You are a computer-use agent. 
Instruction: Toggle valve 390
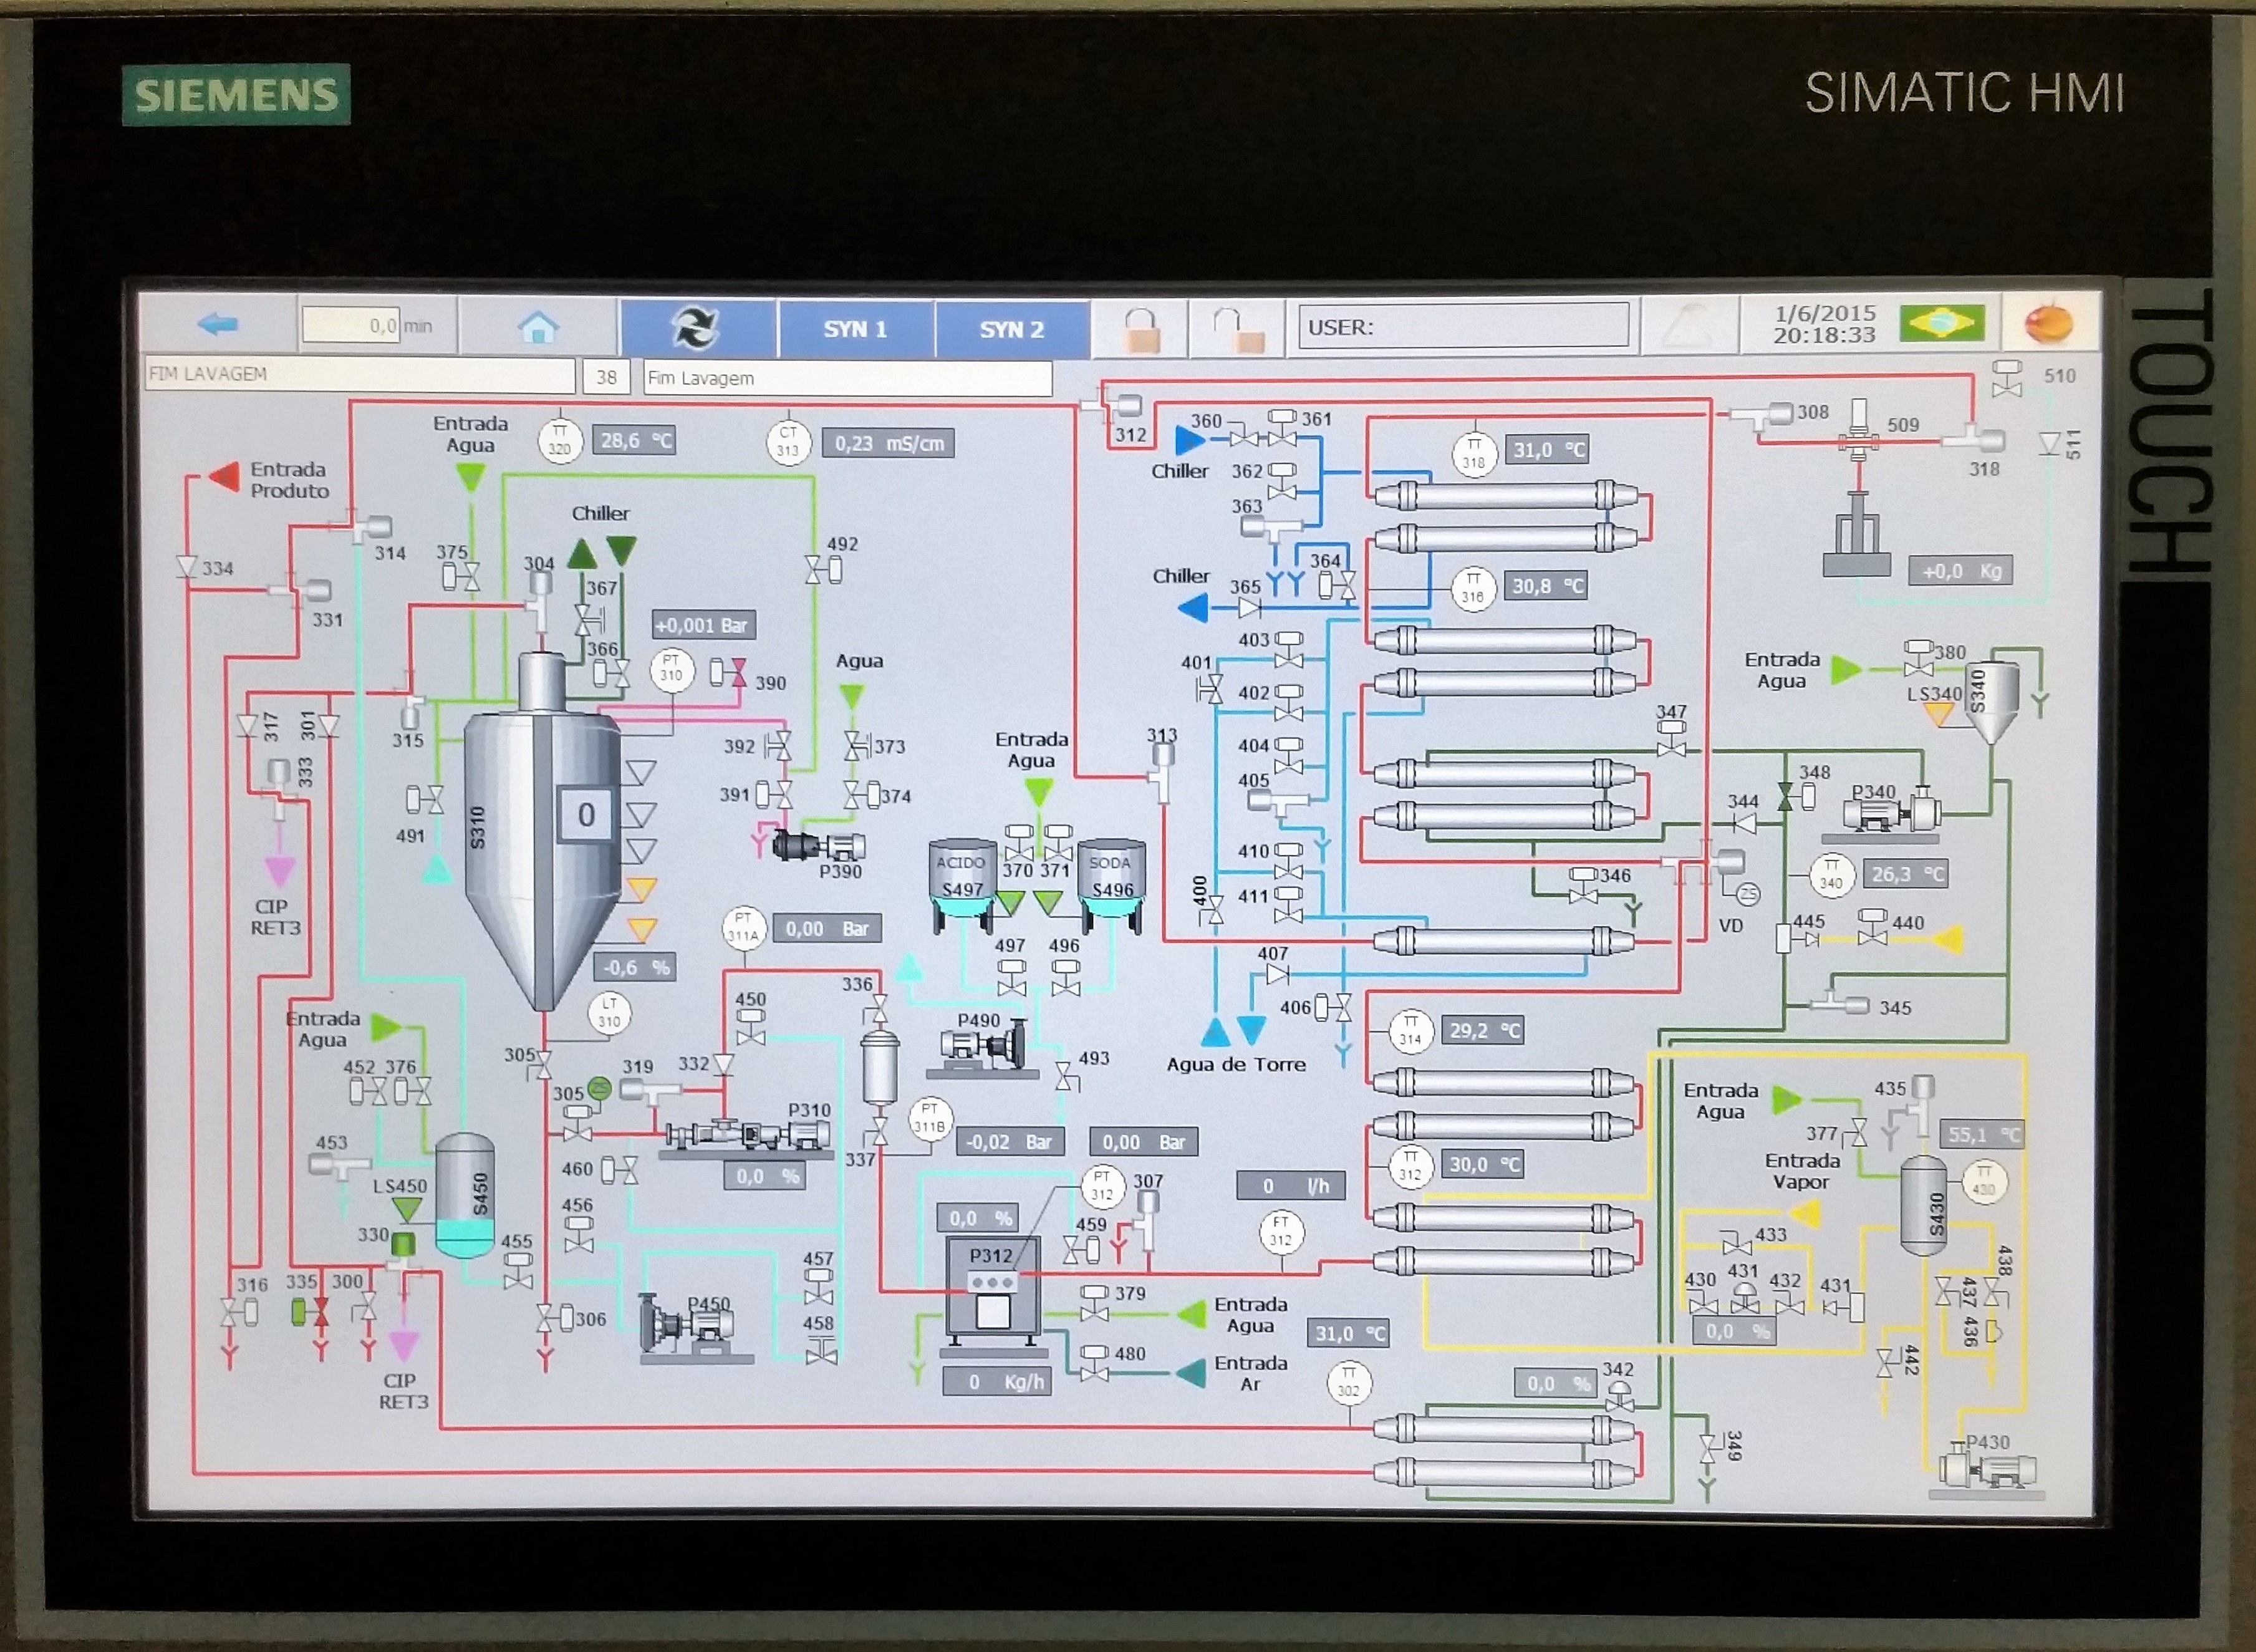pos(728,673)
